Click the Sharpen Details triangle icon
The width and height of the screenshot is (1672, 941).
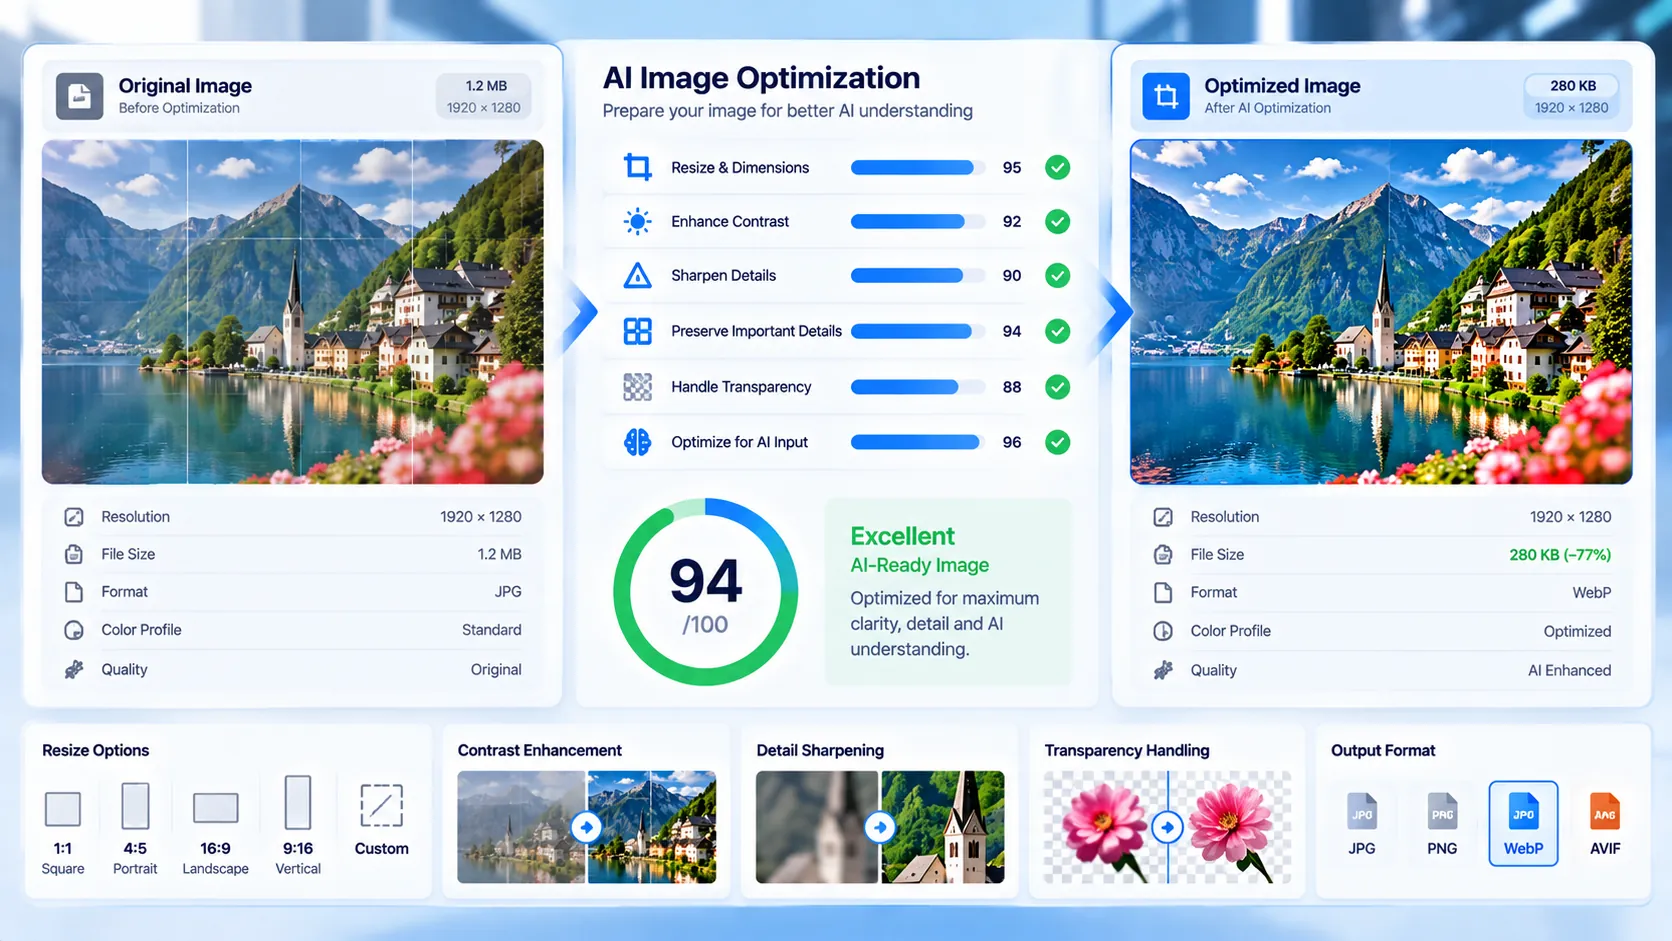point(637,275)
